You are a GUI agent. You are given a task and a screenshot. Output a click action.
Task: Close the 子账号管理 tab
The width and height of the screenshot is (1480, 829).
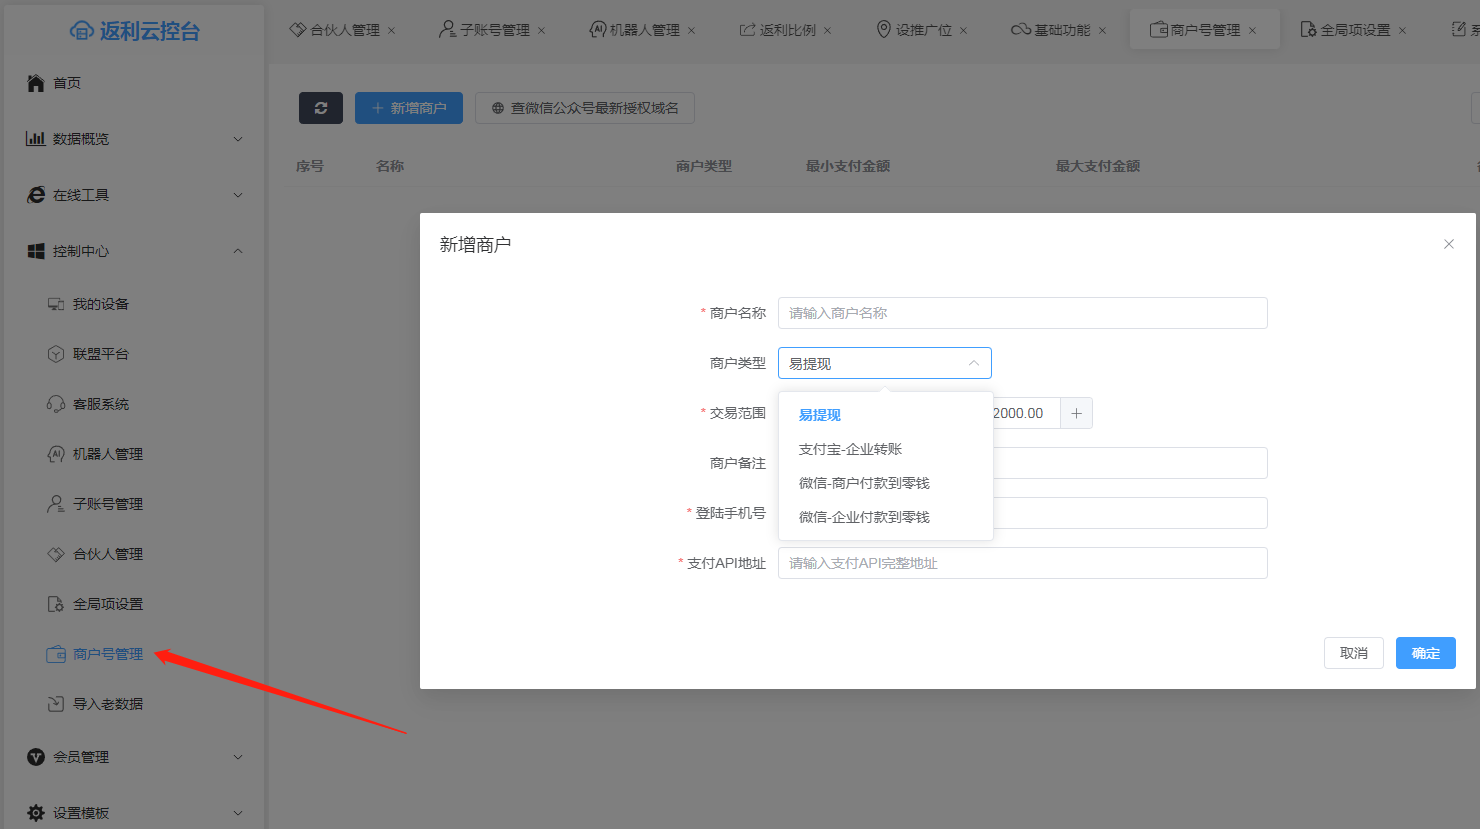pyautogui.click(x=541, y=30)
